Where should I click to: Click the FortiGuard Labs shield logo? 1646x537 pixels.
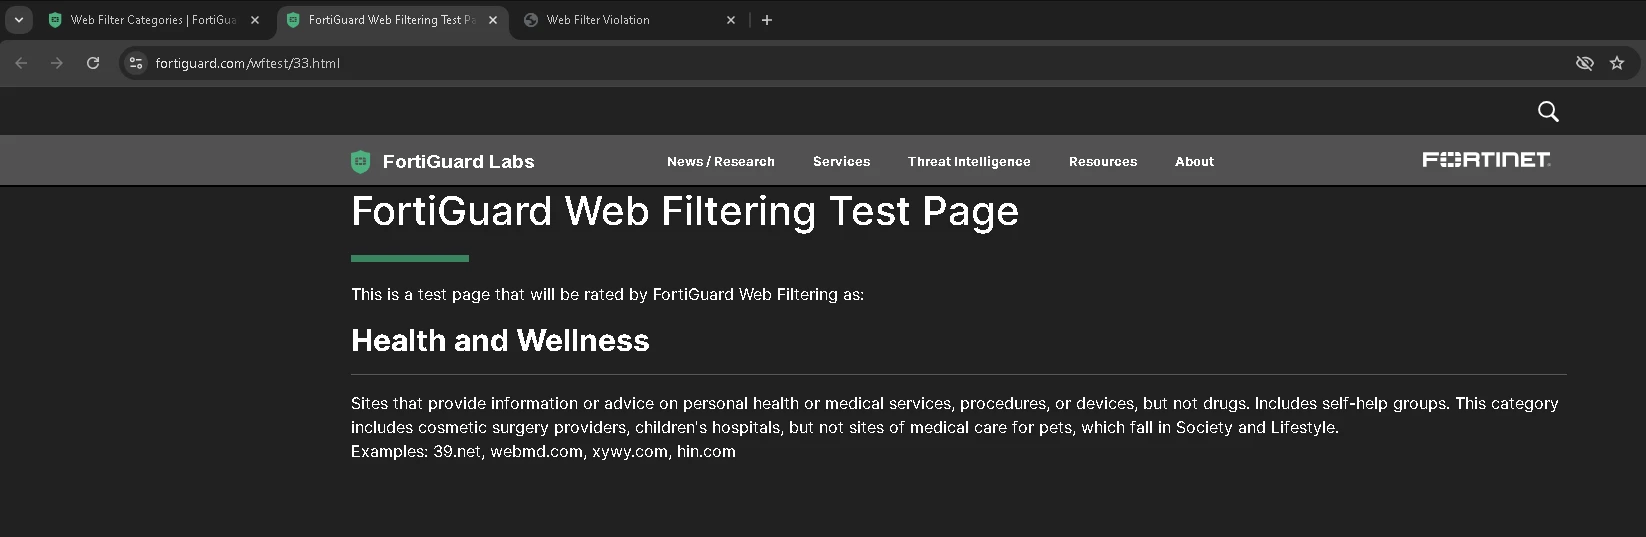(x=361, y=161)
